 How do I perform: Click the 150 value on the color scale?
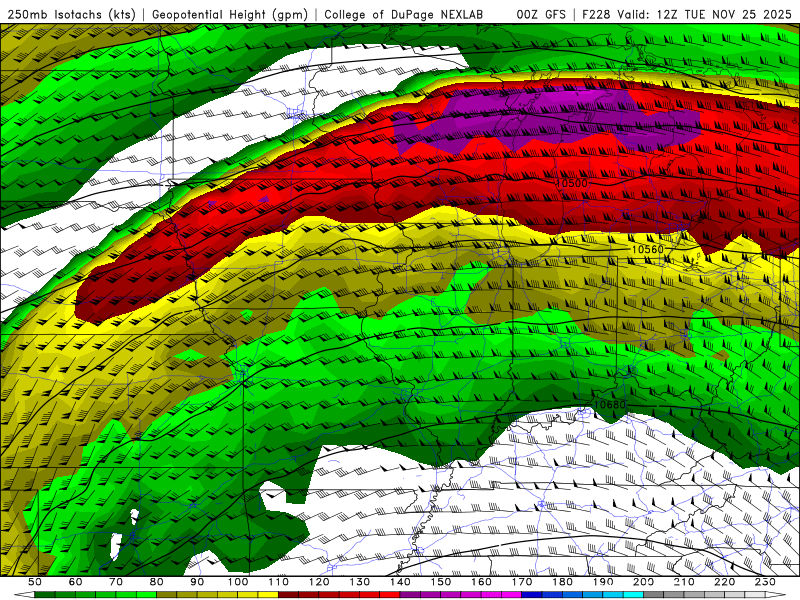pos(440,582)
